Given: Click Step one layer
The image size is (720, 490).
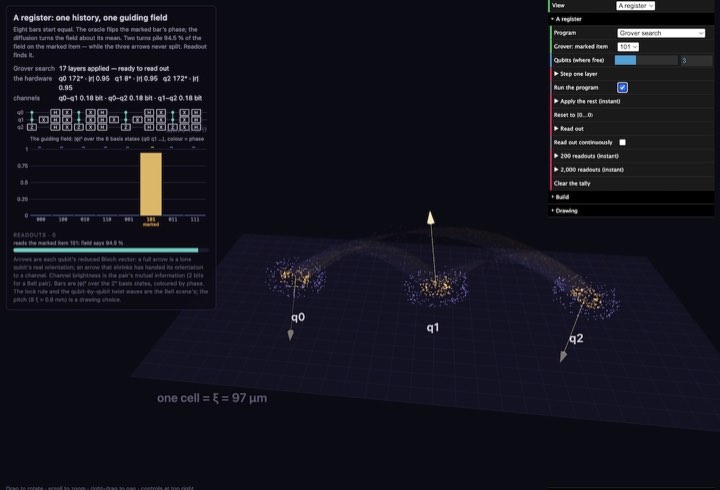Looking at the screenshot, I should tap(631, 74).
